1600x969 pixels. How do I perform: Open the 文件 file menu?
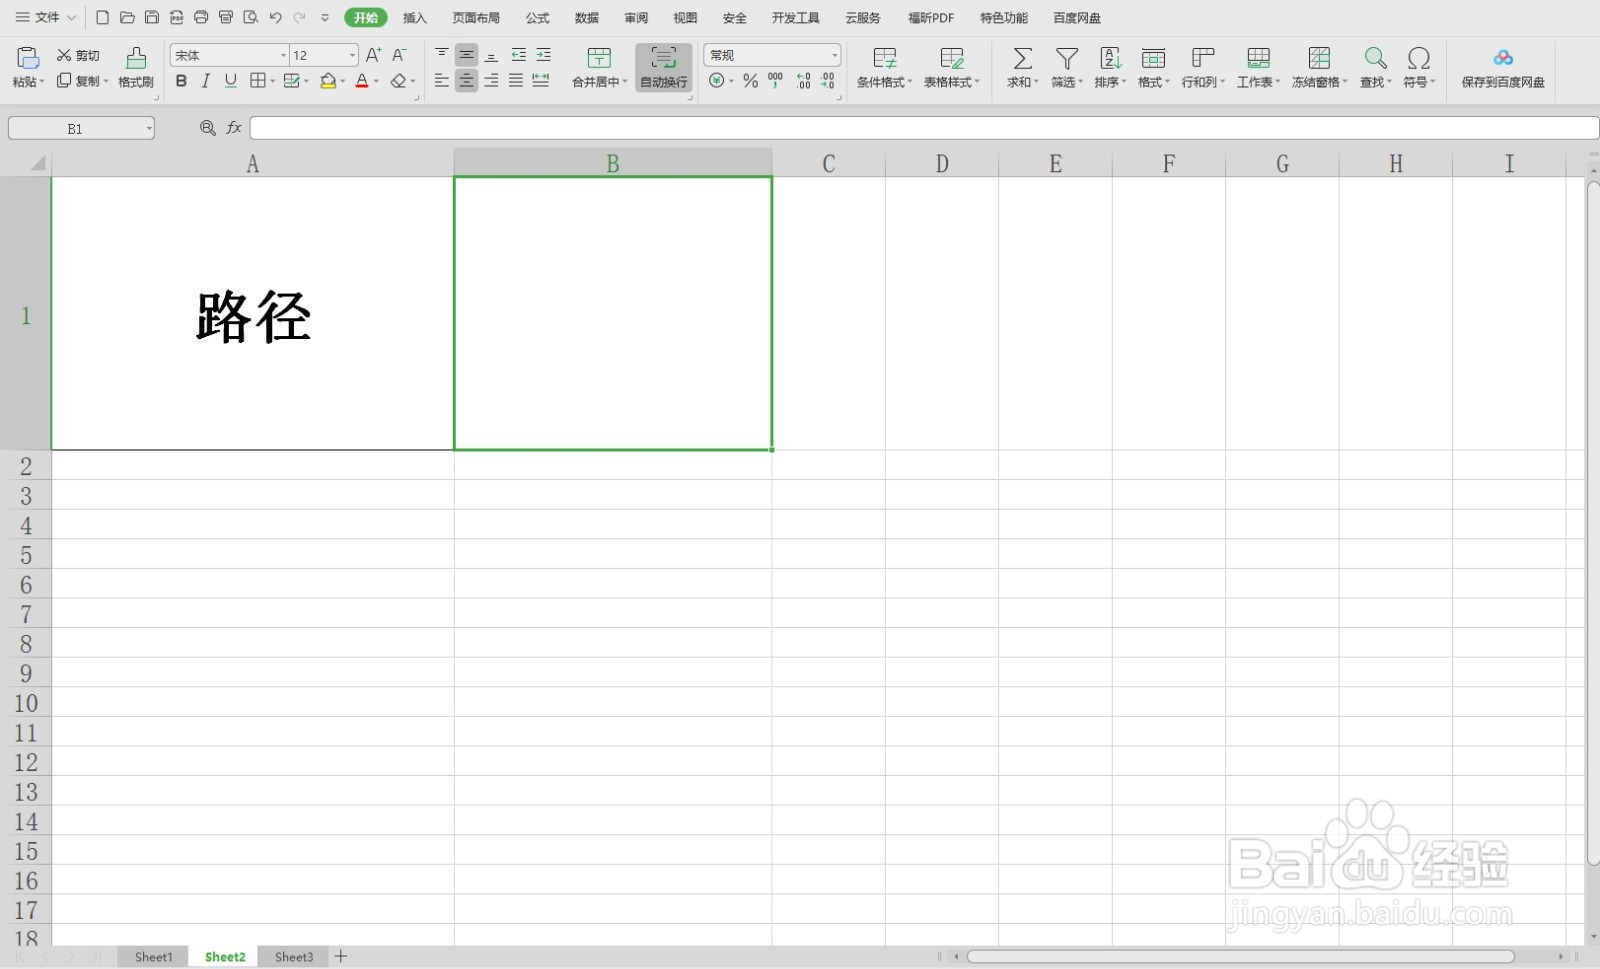(46, 18)
